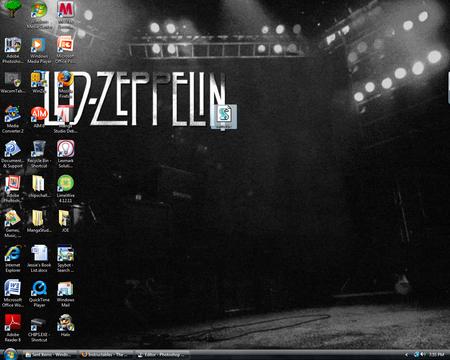Show hidden system tray icons arrow
The width and height of the screenshot is (450, 360).
click(x=406, y=355)
